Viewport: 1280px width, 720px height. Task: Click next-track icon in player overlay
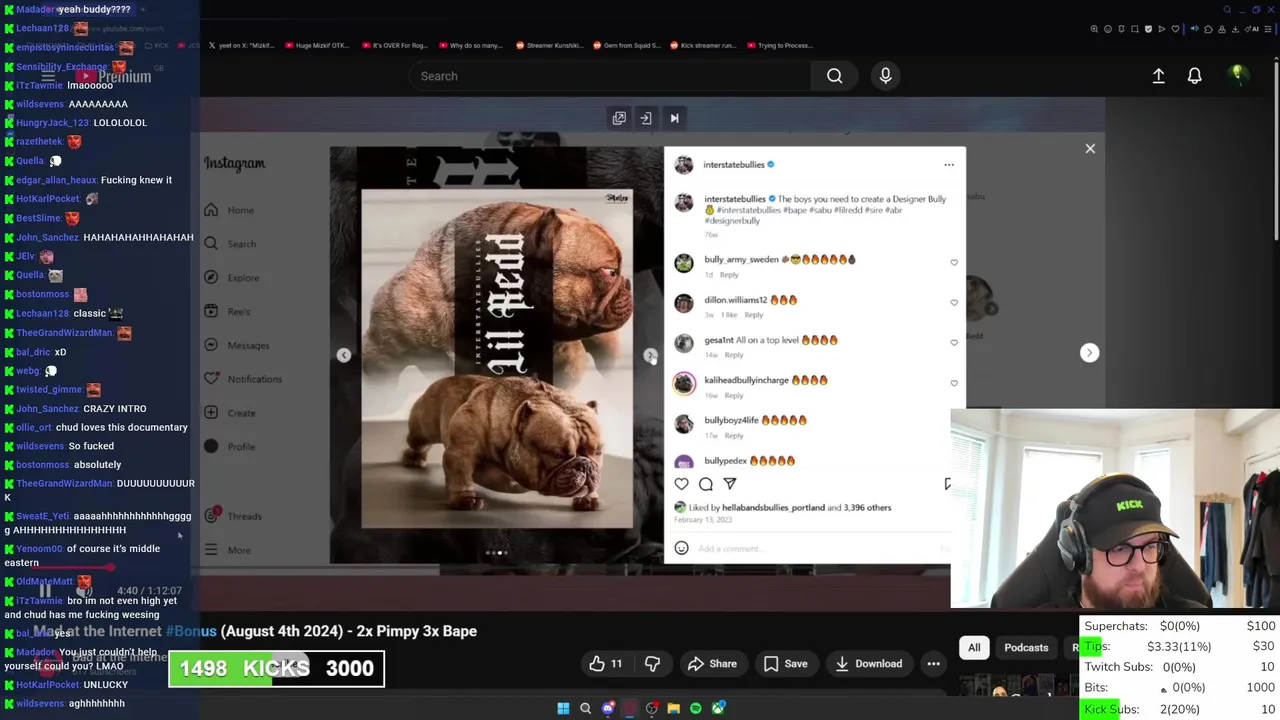[674, 118]
